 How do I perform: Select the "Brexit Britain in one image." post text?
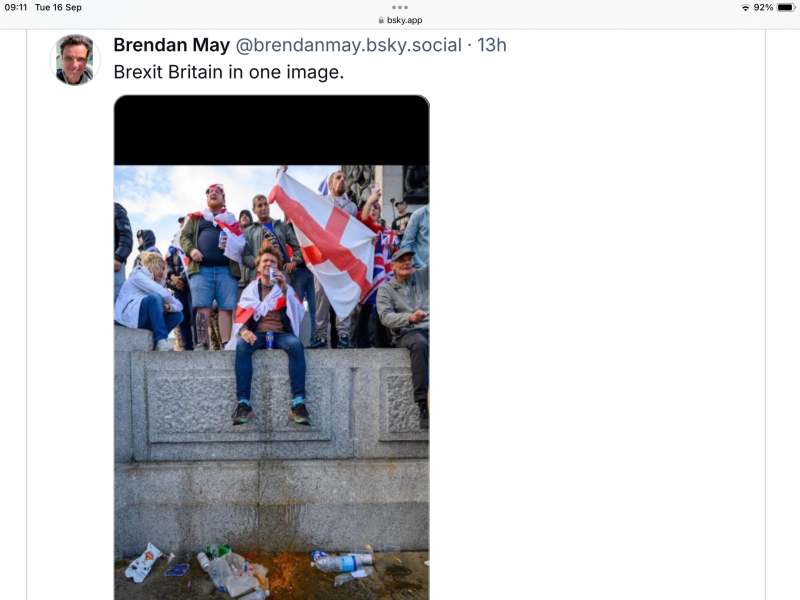[x=229, y=72]
